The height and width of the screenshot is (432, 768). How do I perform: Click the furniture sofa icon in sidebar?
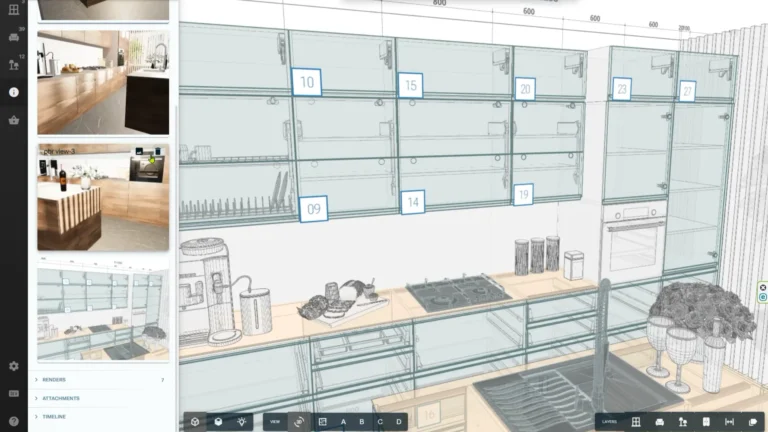(x=14, y=37)
